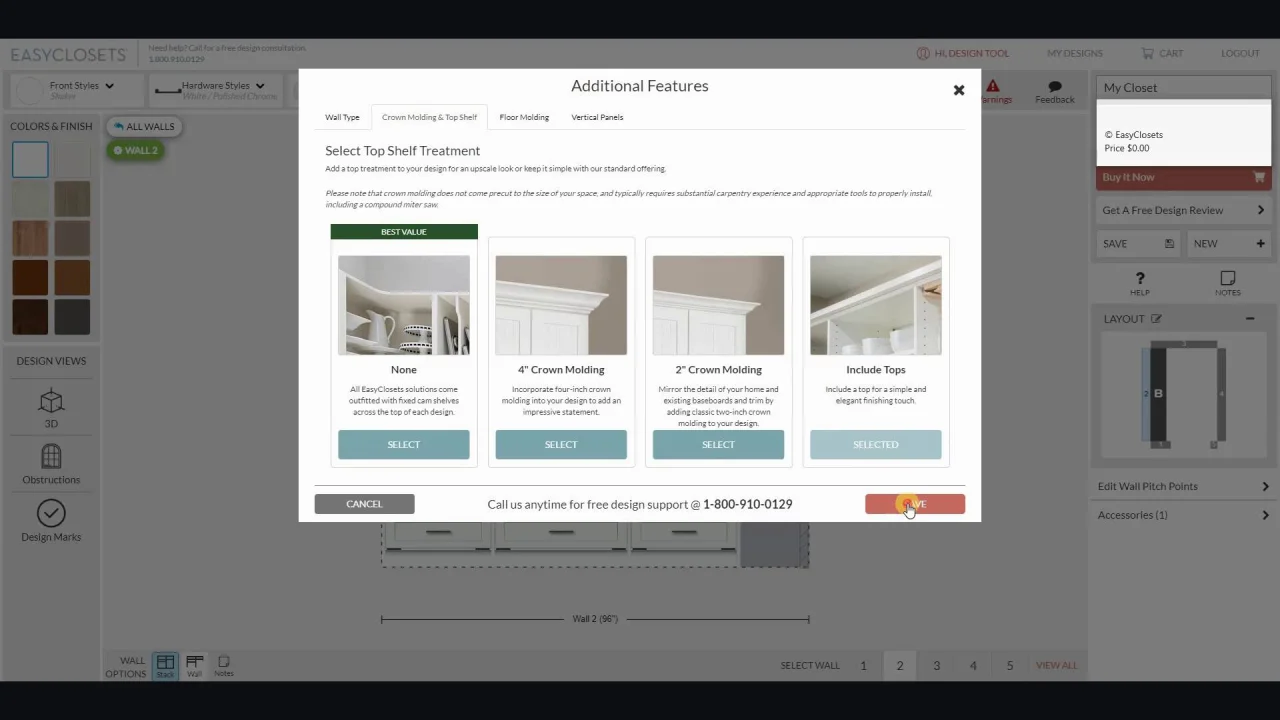Open the Floor Molding tab
The height and width of the screenshot is (720, 1280).
(524, 117)
